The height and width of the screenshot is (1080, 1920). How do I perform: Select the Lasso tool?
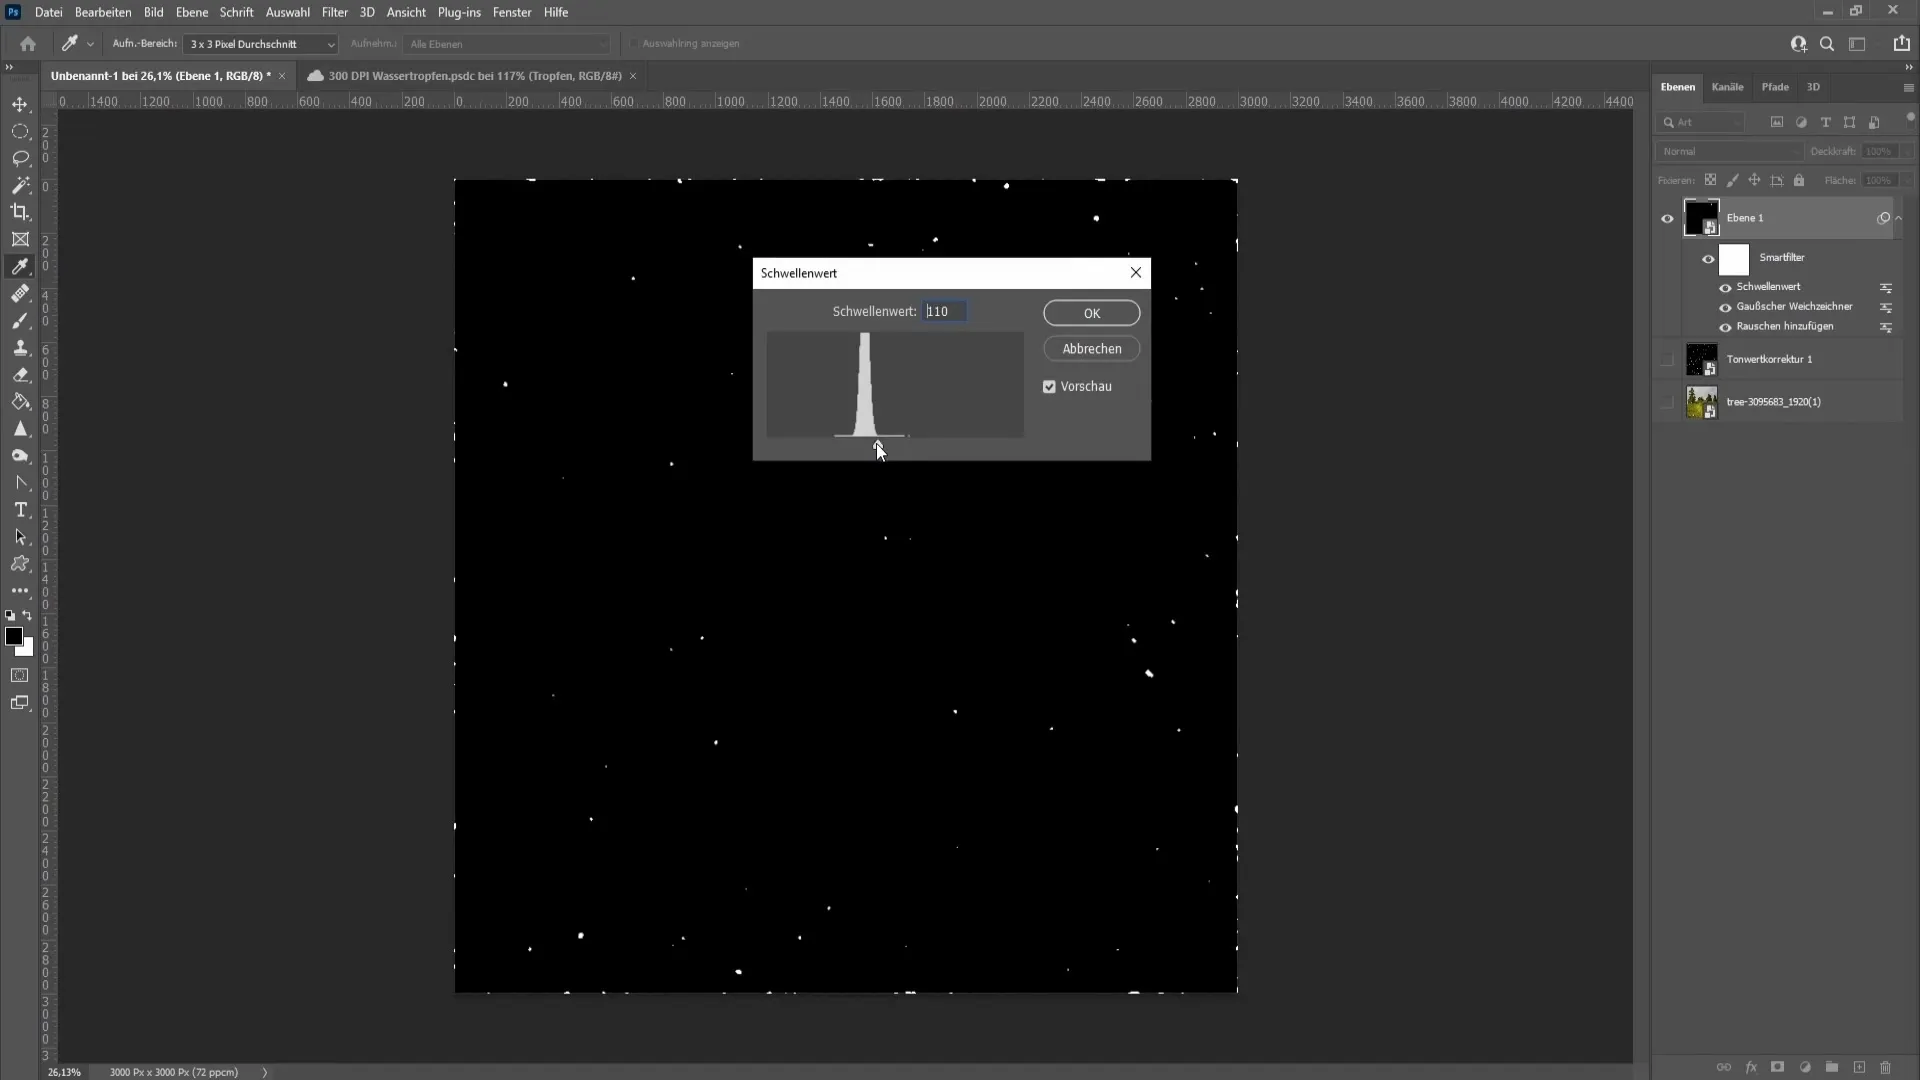coord(20,159)
